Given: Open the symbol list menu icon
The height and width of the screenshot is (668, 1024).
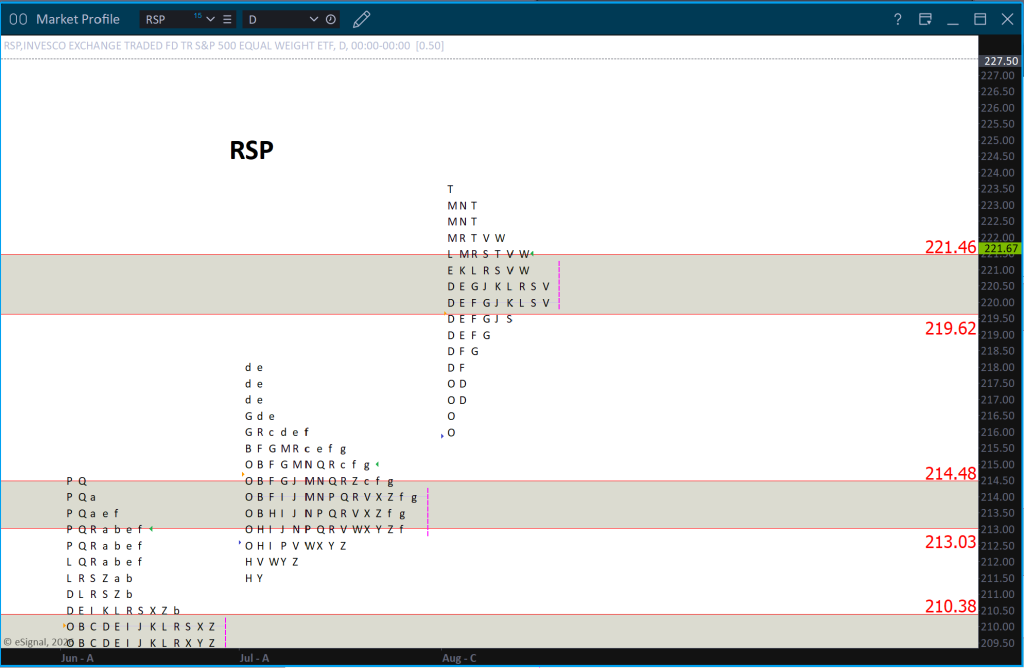Looking at the screenshot, I should point(227,20).
